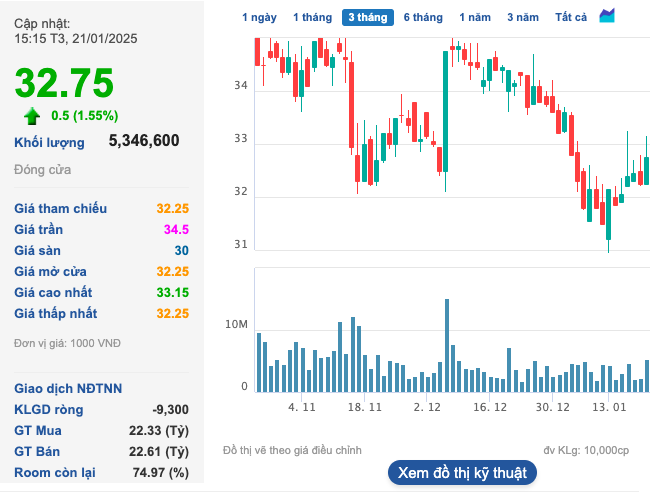Select the 3 năm time range

click(x=522, y=17)
